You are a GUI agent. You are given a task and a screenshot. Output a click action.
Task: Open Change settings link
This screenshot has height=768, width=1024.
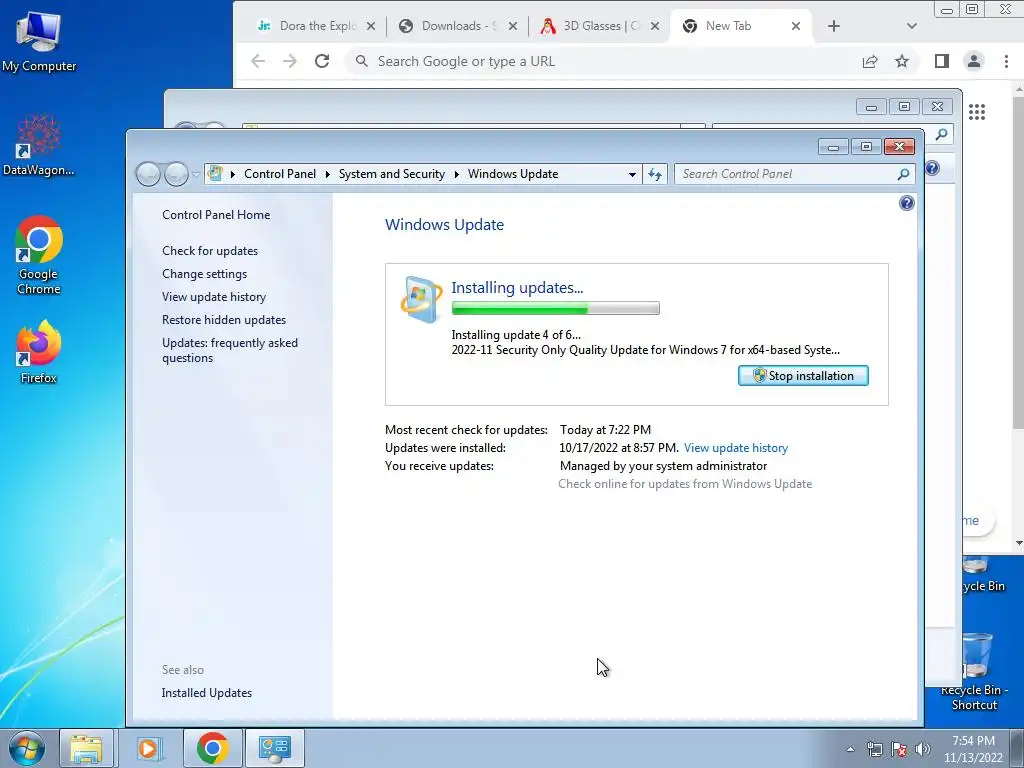pos(204,274)
